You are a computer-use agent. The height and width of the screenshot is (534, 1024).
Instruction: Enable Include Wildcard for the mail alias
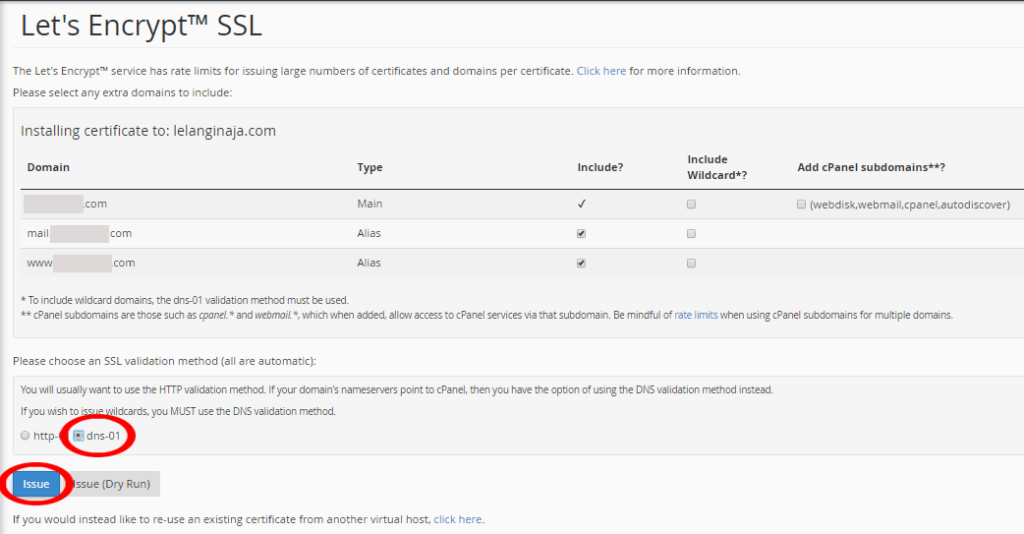click(691, 234)
